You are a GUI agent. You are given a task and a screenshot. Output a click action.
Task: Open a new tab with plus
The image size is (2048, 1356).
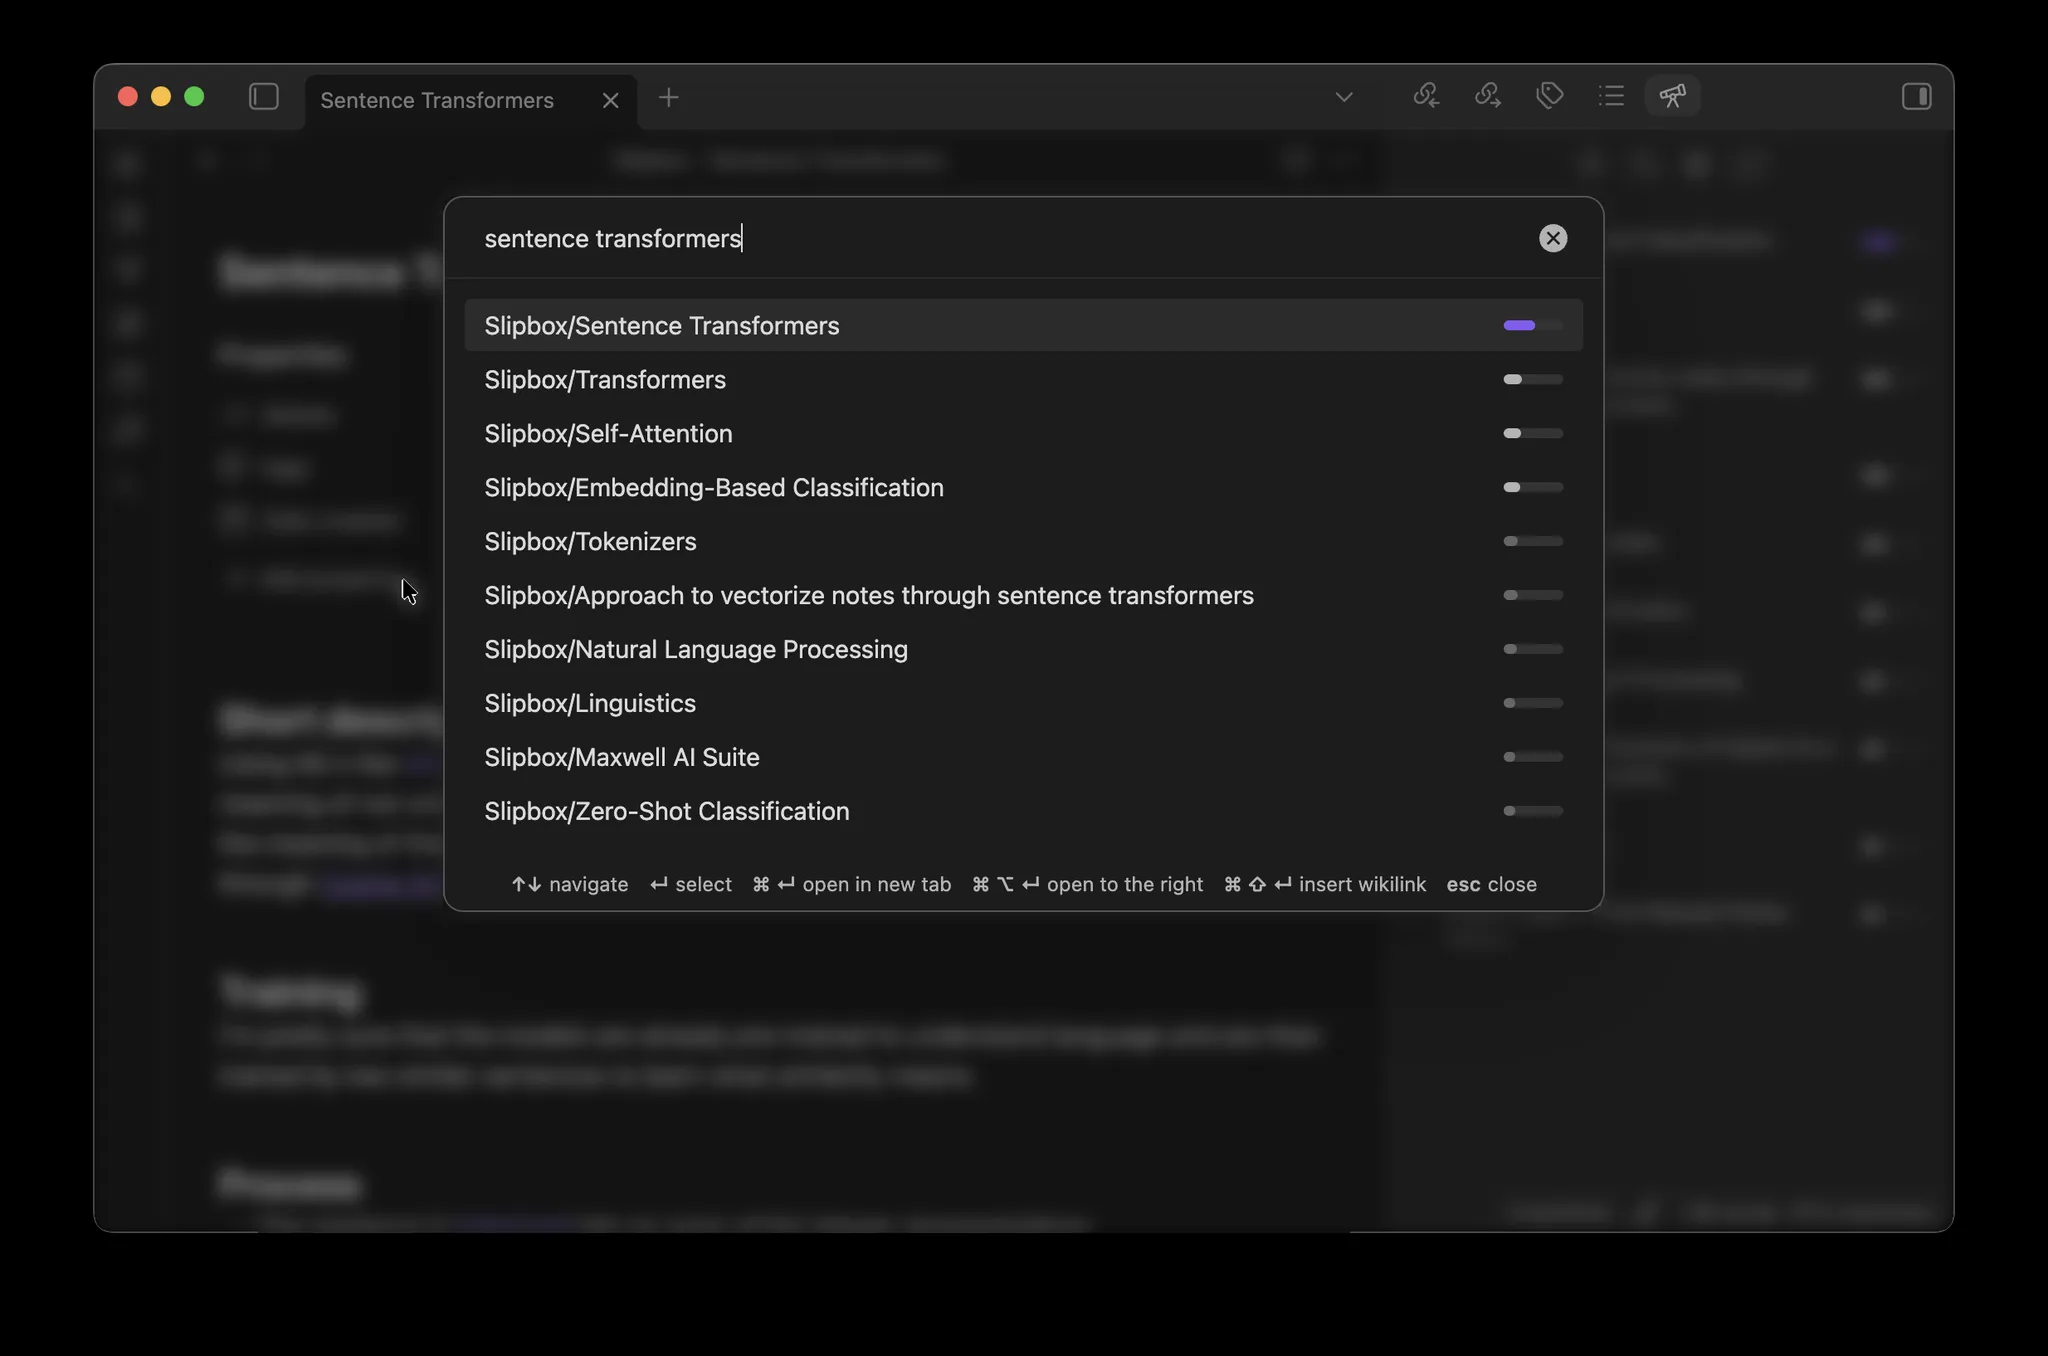coord(669,97)
